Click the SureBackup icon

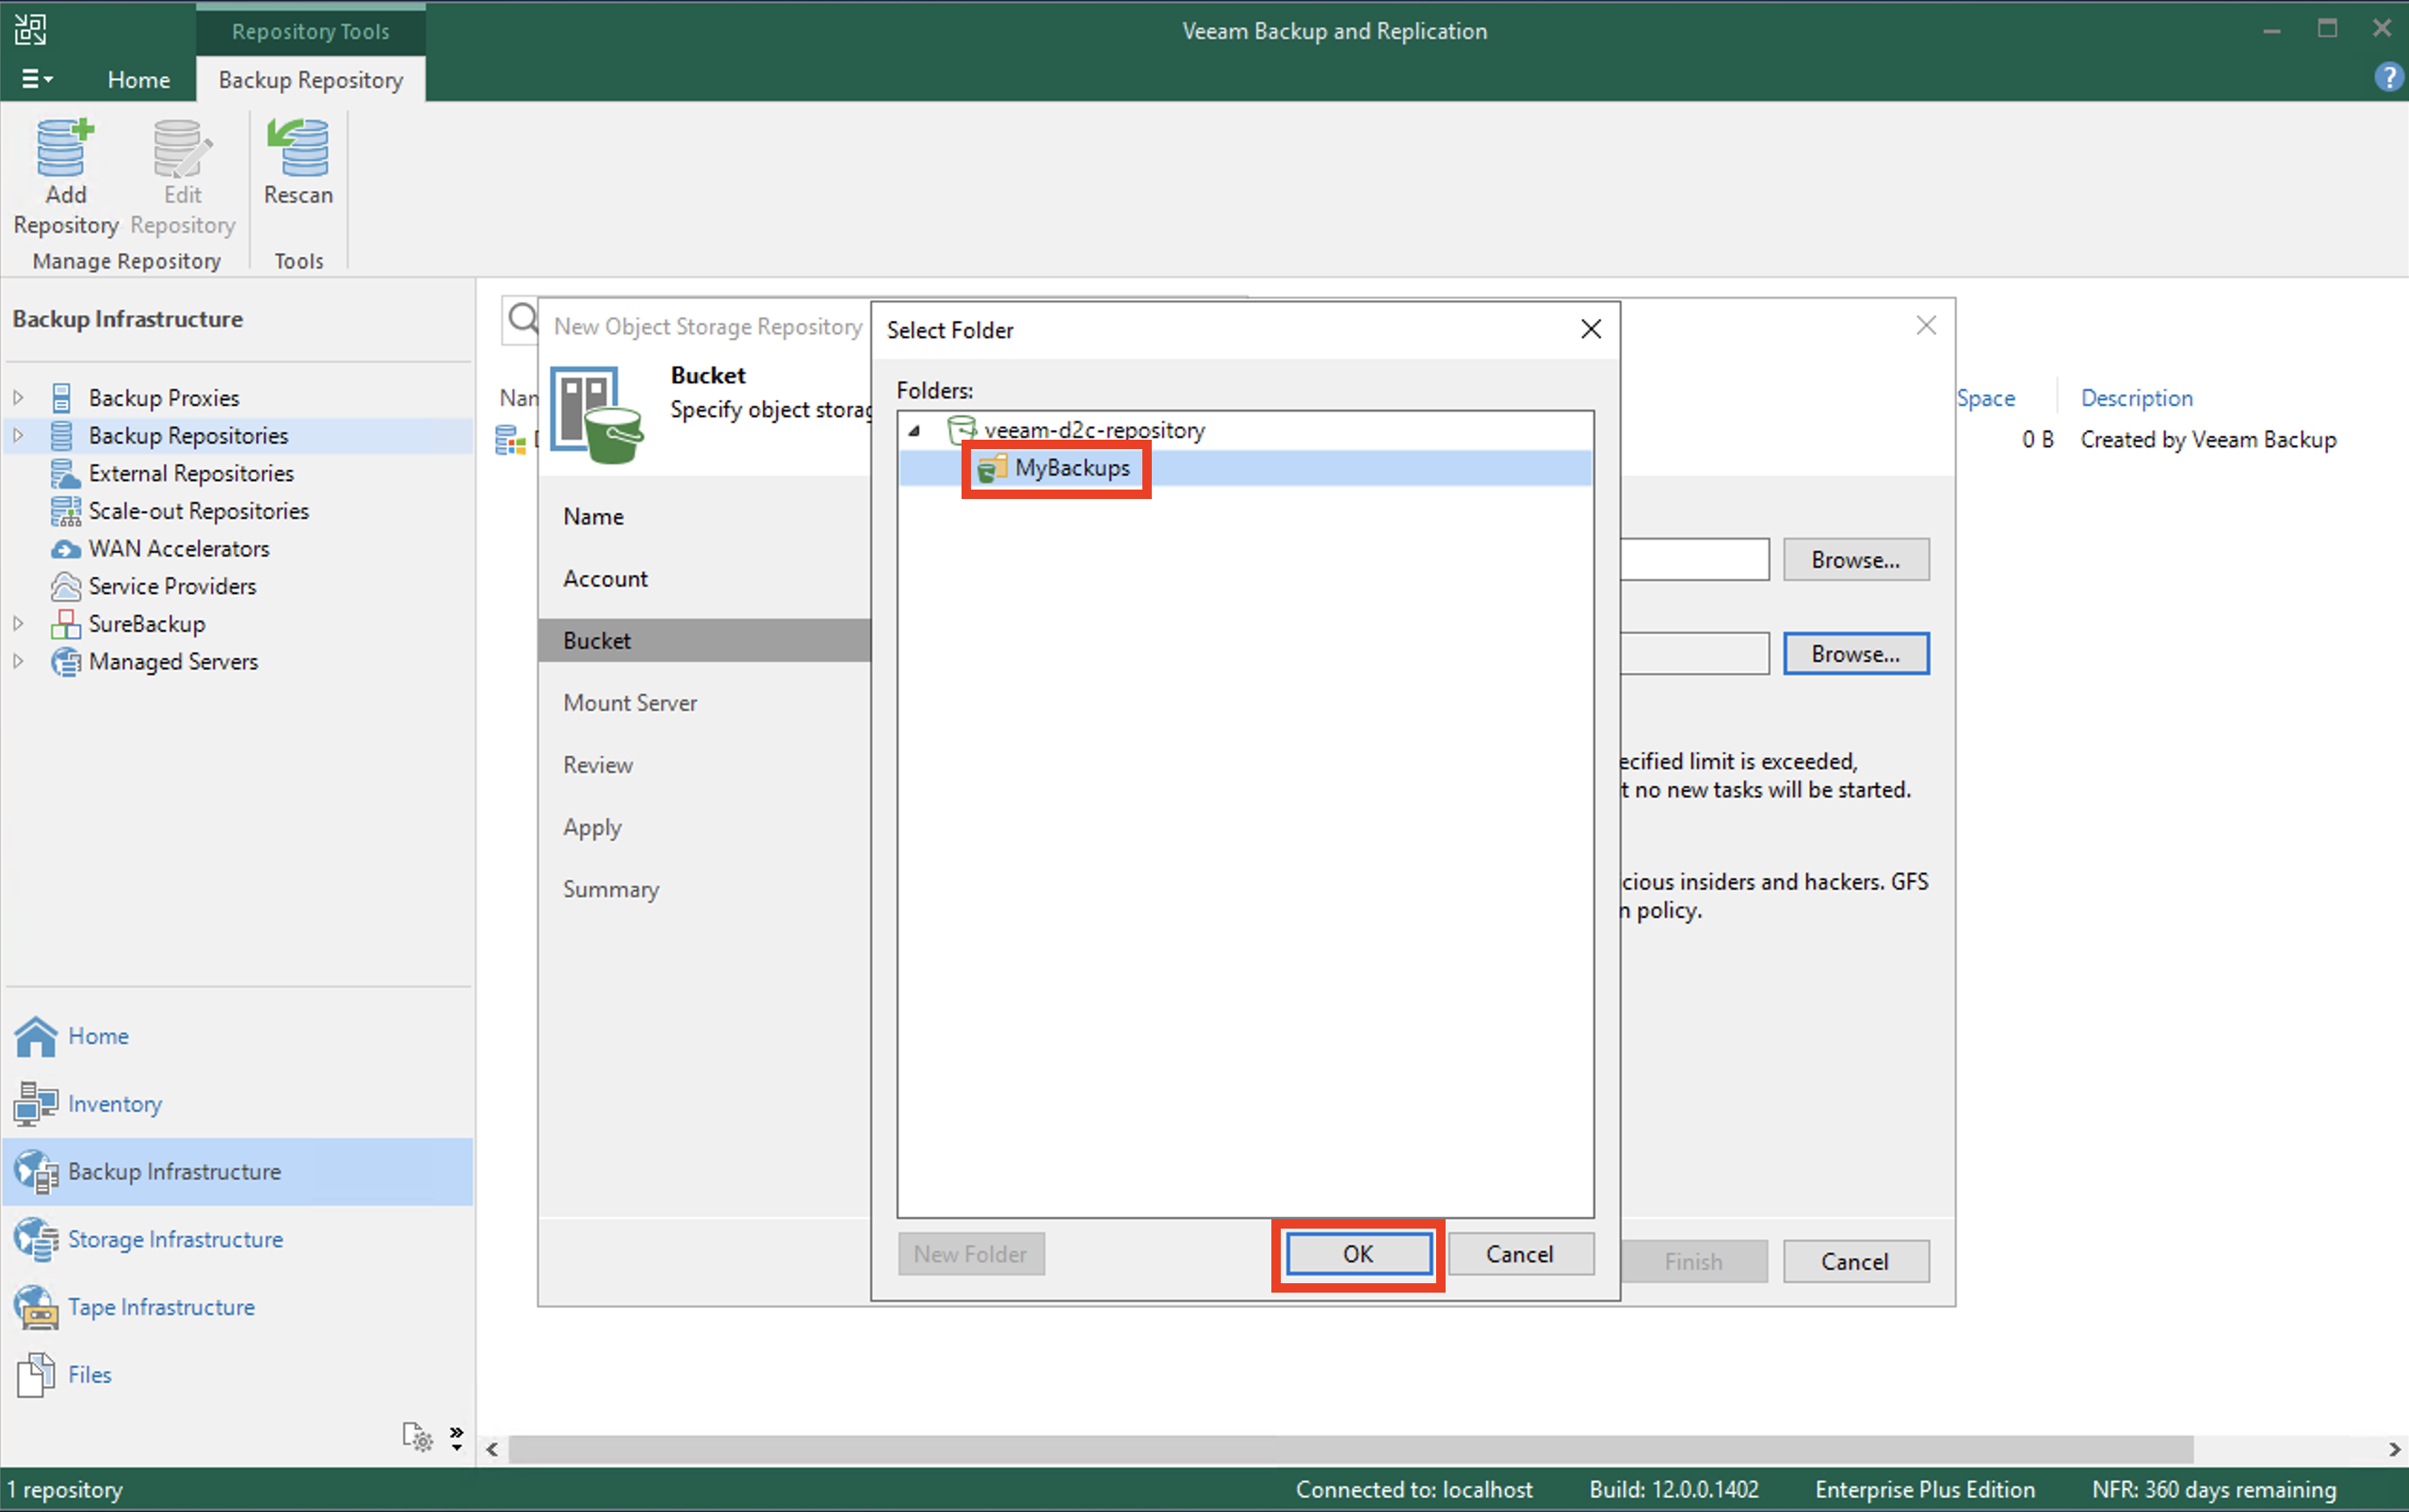pyautogui.click(x=65, y=624)
